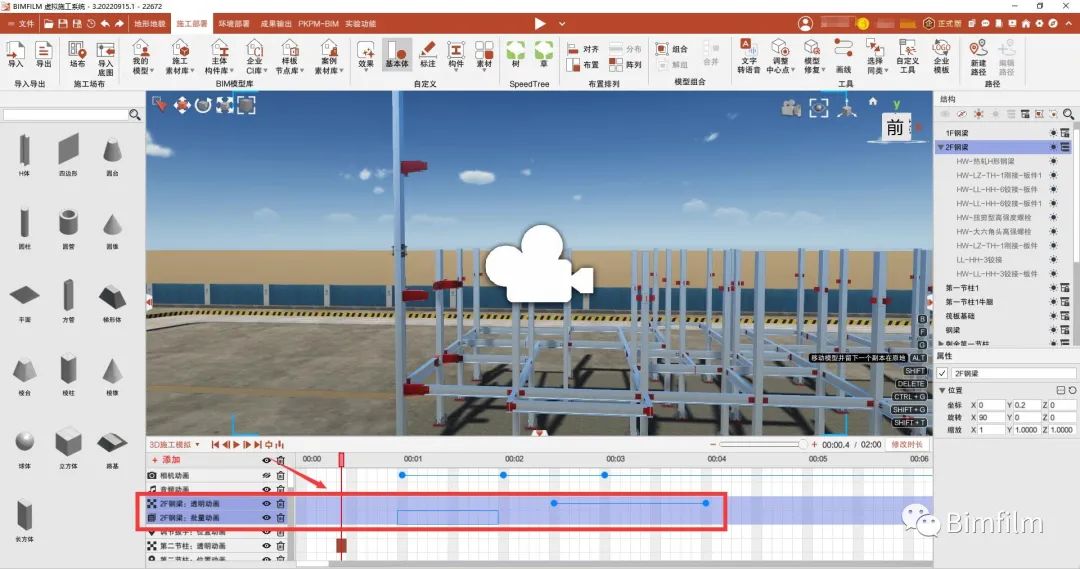Click the viewport home view icon

873,102
